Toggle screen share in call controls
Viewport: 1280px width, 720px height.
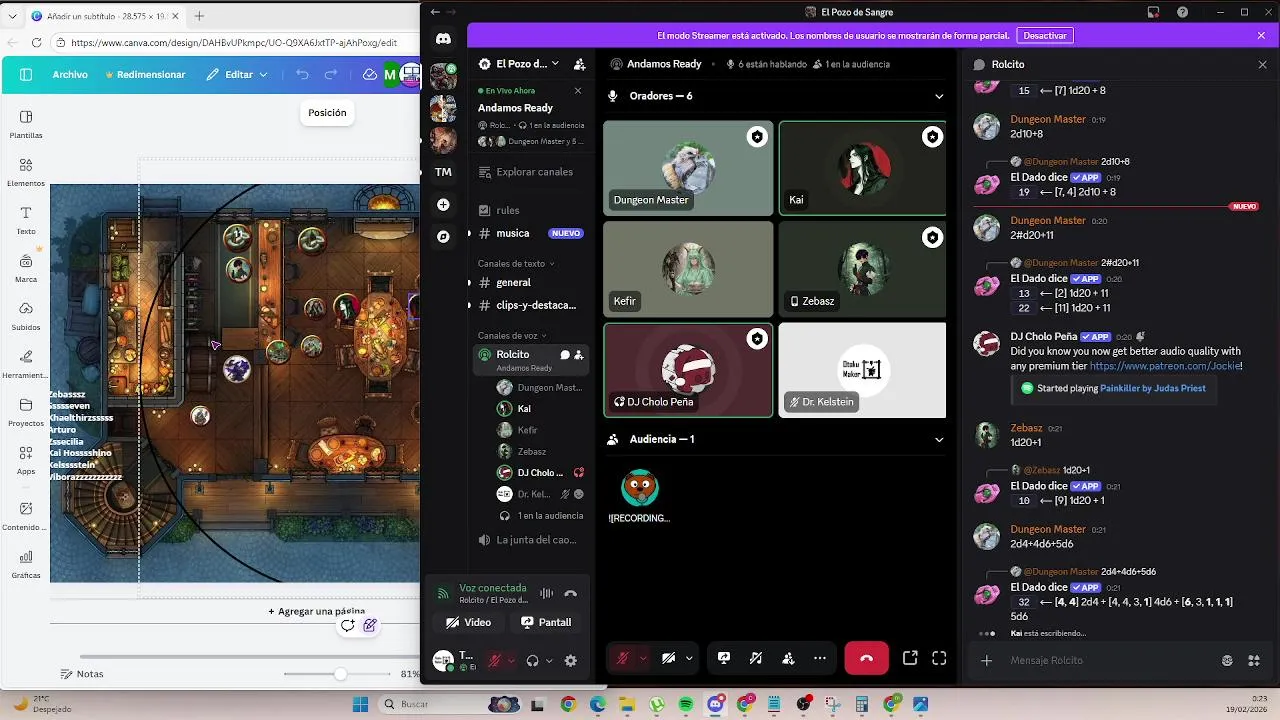[724, 658]
